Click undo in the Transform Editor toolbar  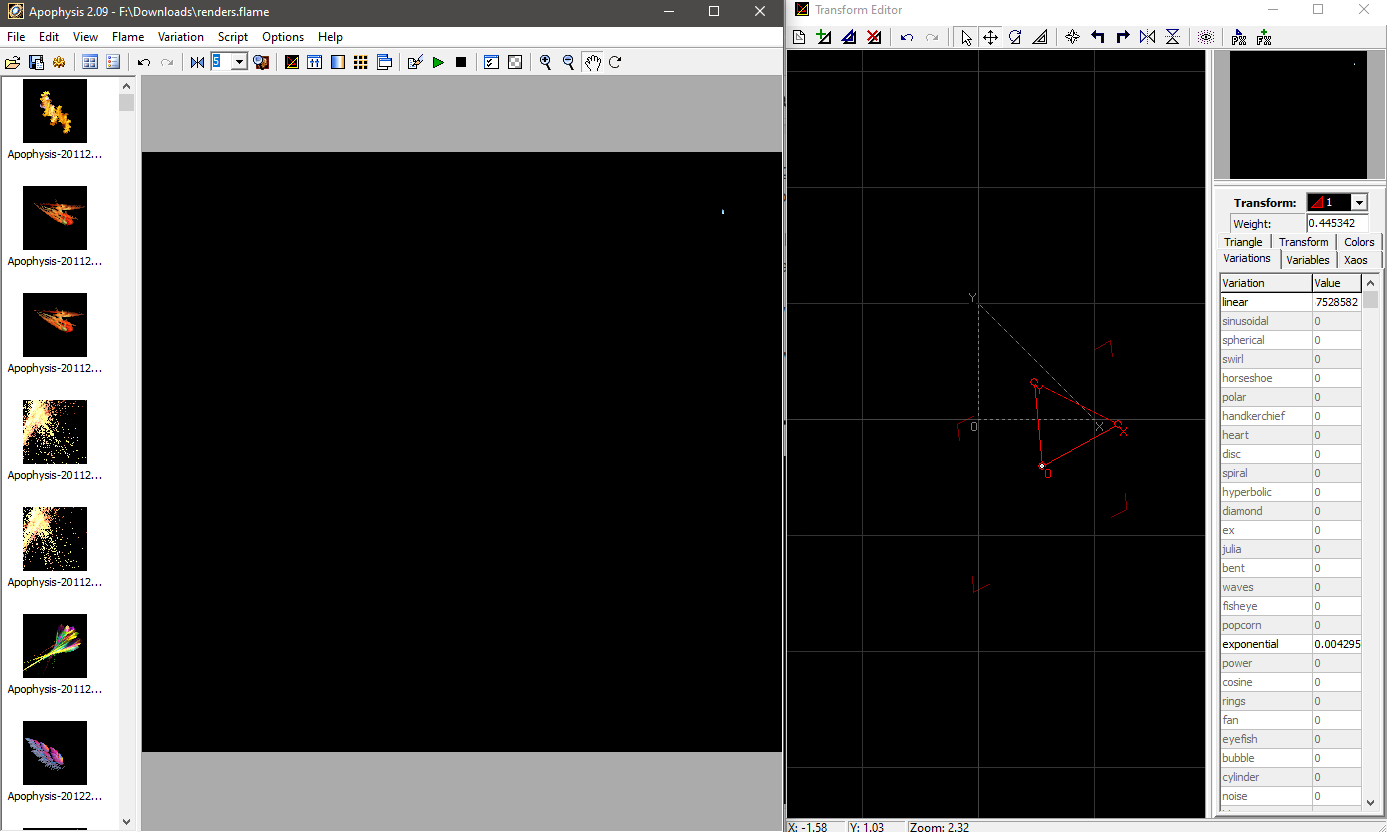[x=907, y=37]
